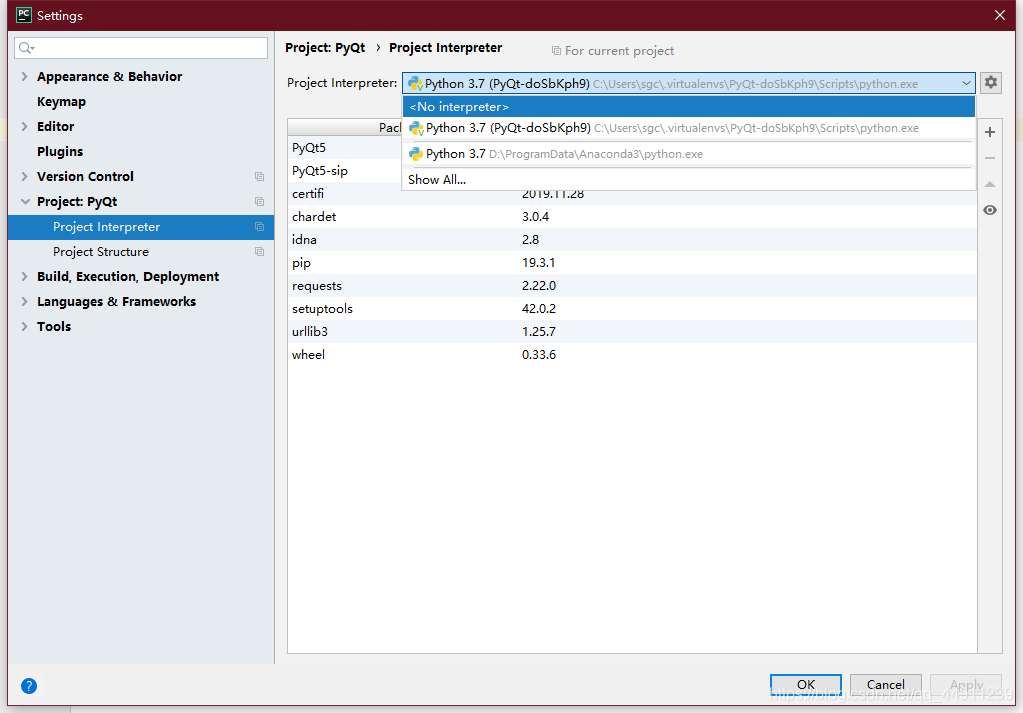Choose Python 3.7 (PyQt-doSbKph9) virtualenv option
Image resolution: width=1023 pixels, height=713 pixels.
[x=688, y=128]
